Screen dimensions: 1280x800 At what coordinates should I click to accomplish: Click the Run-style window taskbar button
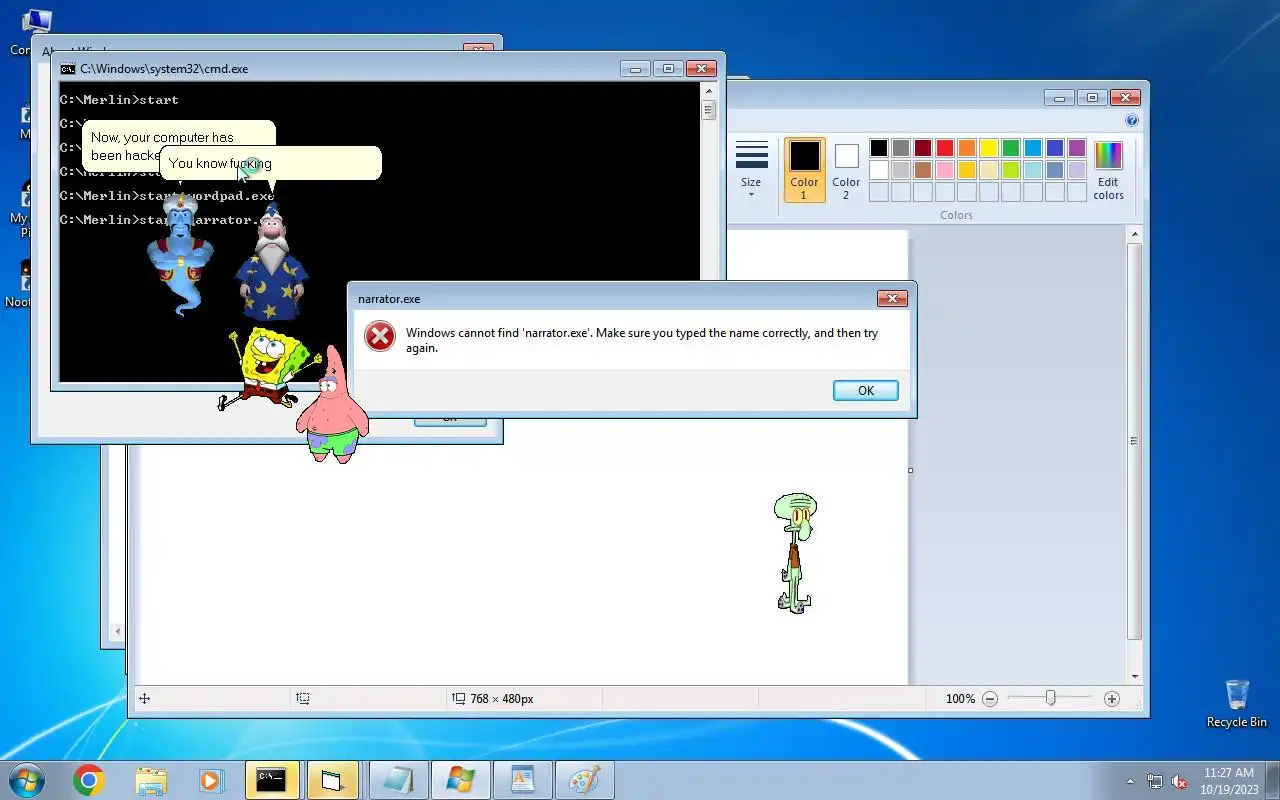tap(334, 780)
